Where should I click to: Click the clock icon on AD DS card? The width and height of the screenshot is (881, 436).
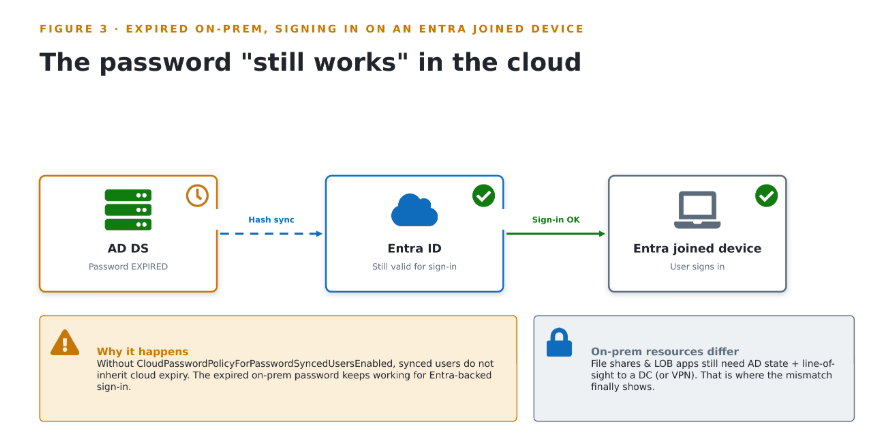[197, 196]
